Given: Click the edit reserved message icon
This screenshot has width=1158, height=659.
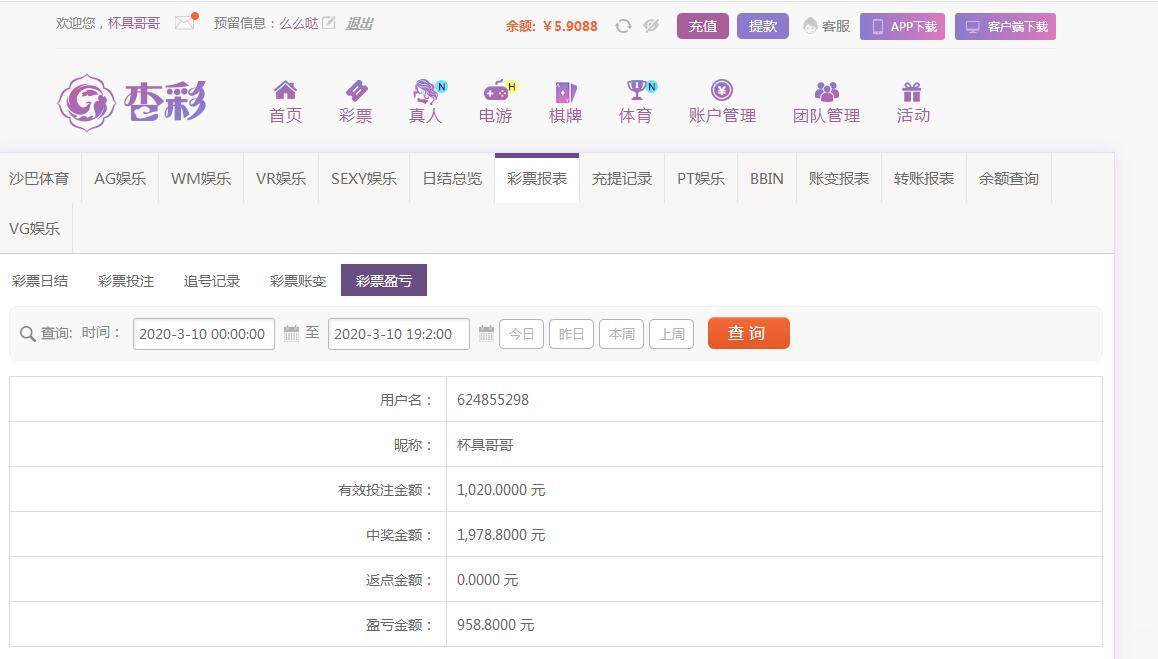Looking at the screenshot, I should (x=329, y=23).
